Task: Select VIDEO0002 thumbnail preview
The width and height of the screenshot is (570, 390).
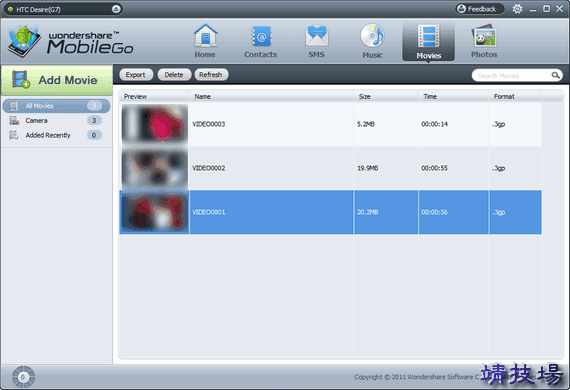Action: tap(154, 168)
